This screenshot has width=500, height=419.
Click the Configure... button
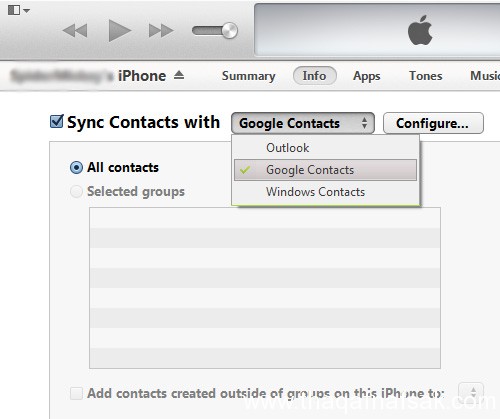tap(433, 123)
